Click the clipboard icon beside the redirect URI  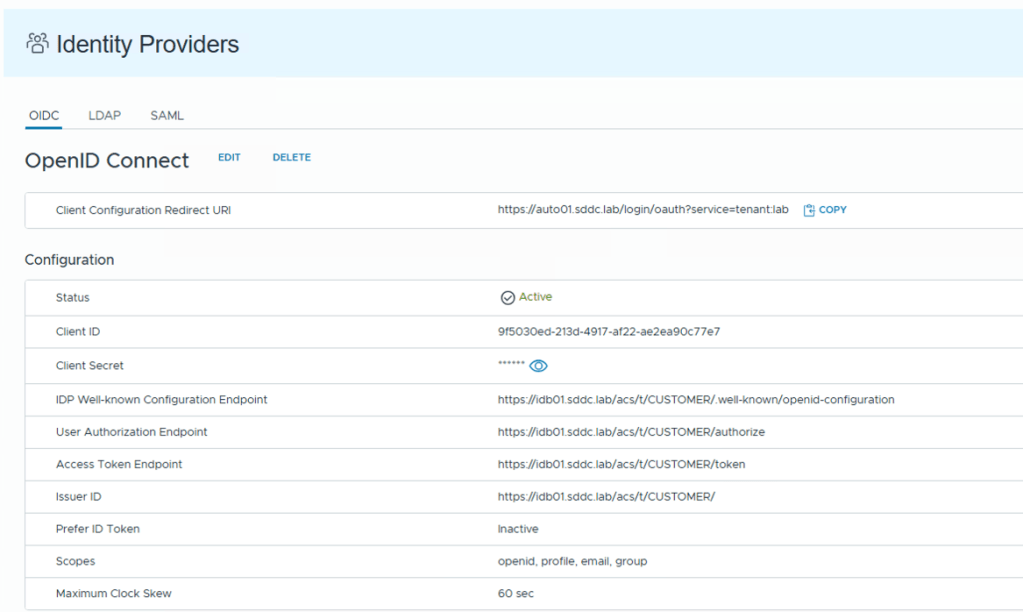(x=809, y=210)
